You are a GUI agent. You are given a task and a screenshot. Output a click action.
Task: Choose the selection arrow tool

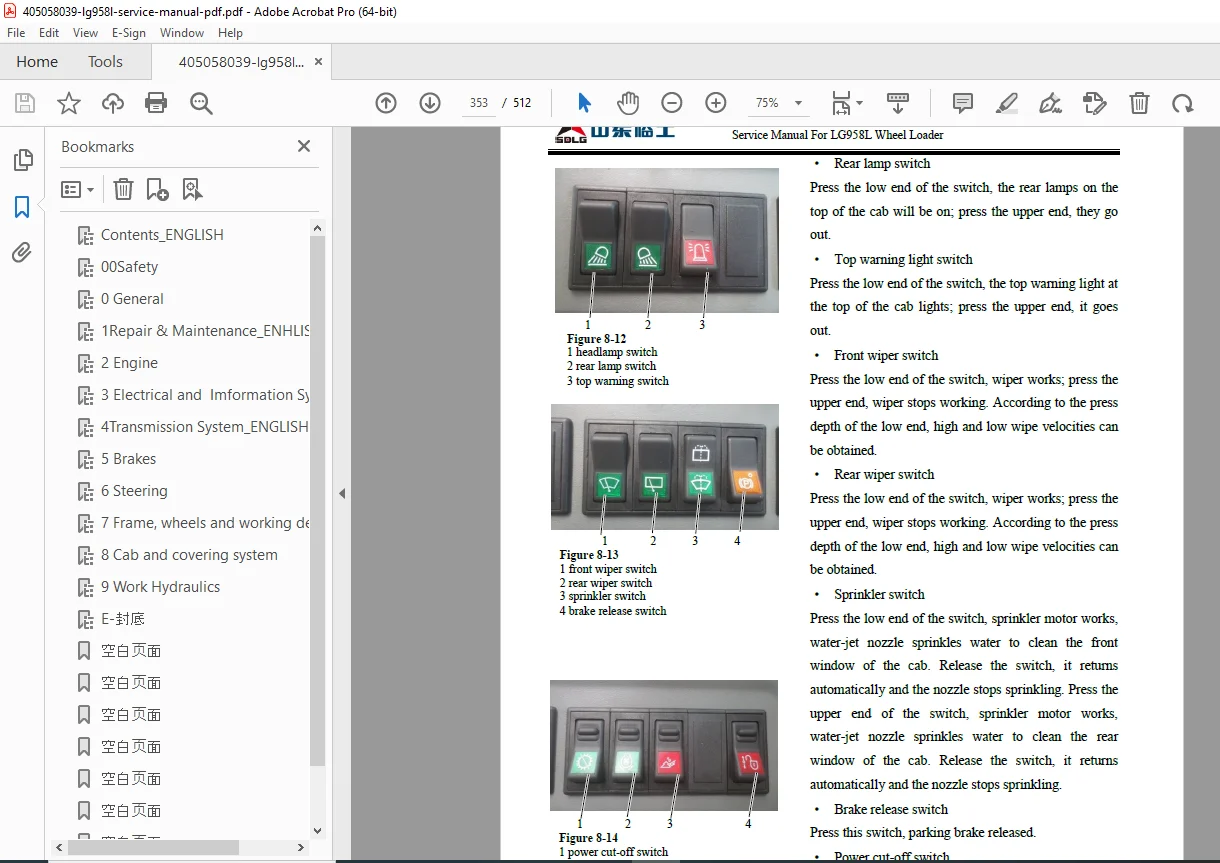click(x=584, y=102)
